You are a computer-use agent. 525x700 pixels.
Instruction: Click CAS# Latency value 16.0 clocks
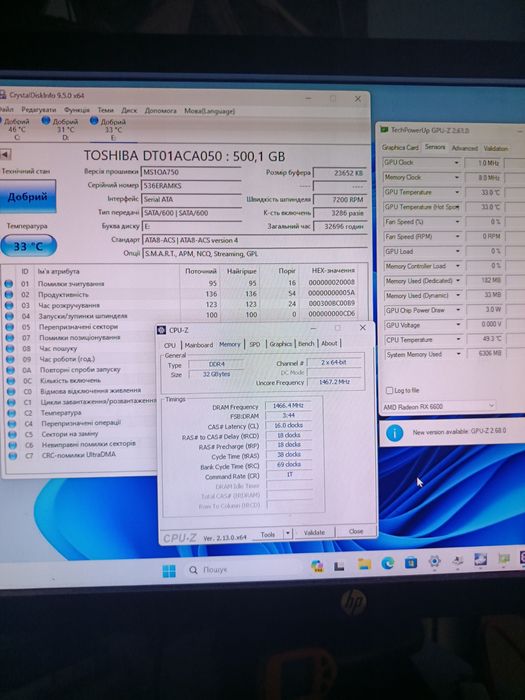pyautogui.click(x=288, y=425)
